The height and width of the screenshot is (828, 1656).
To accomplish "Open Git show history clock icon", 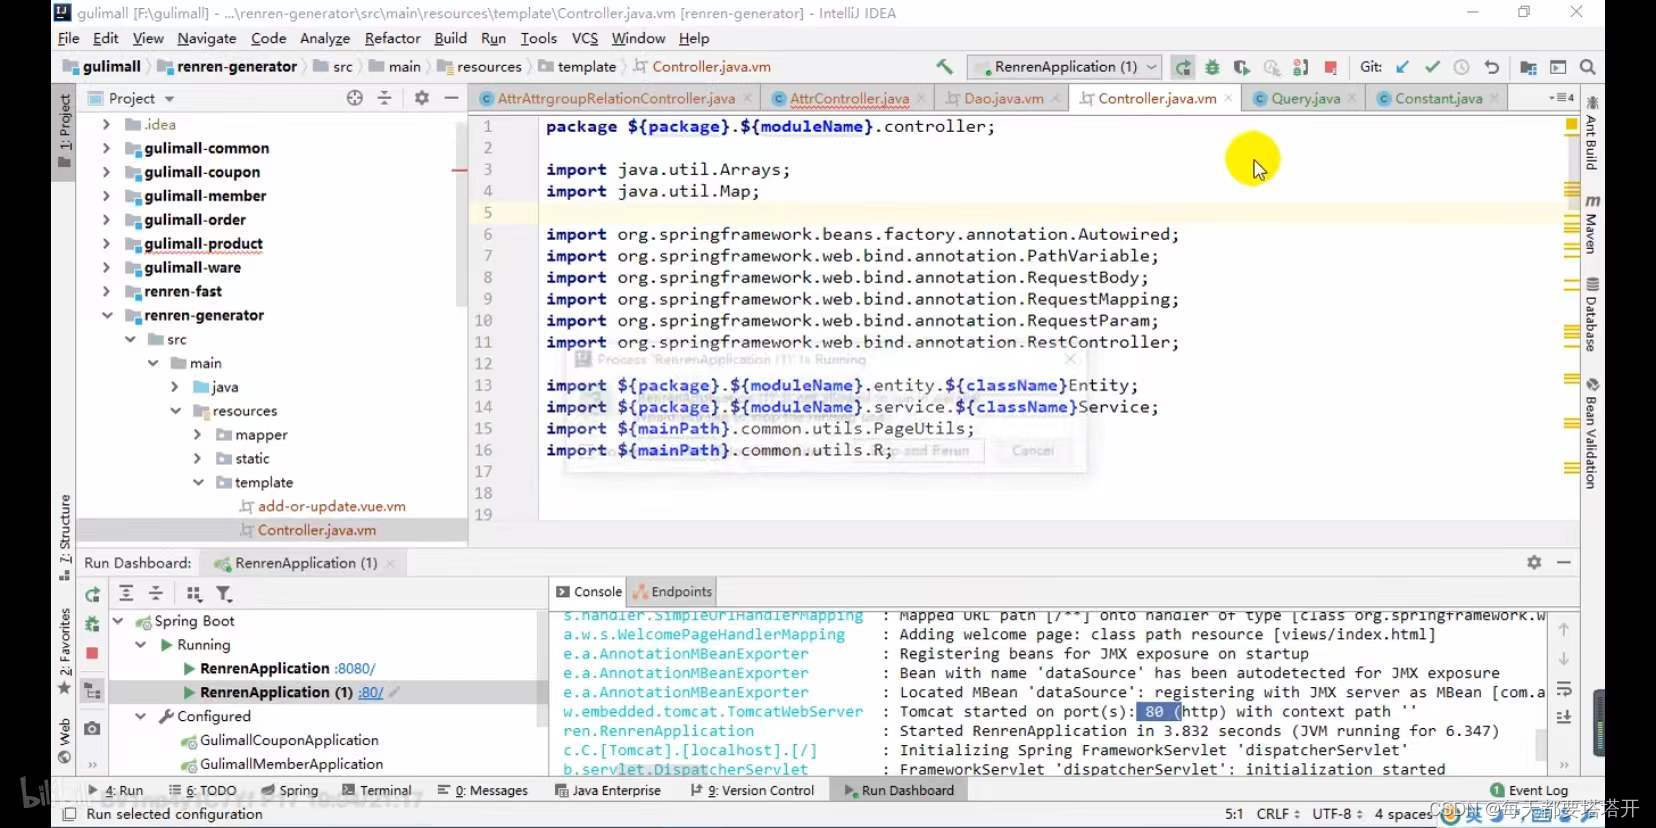I will (x=1461, y=67).
